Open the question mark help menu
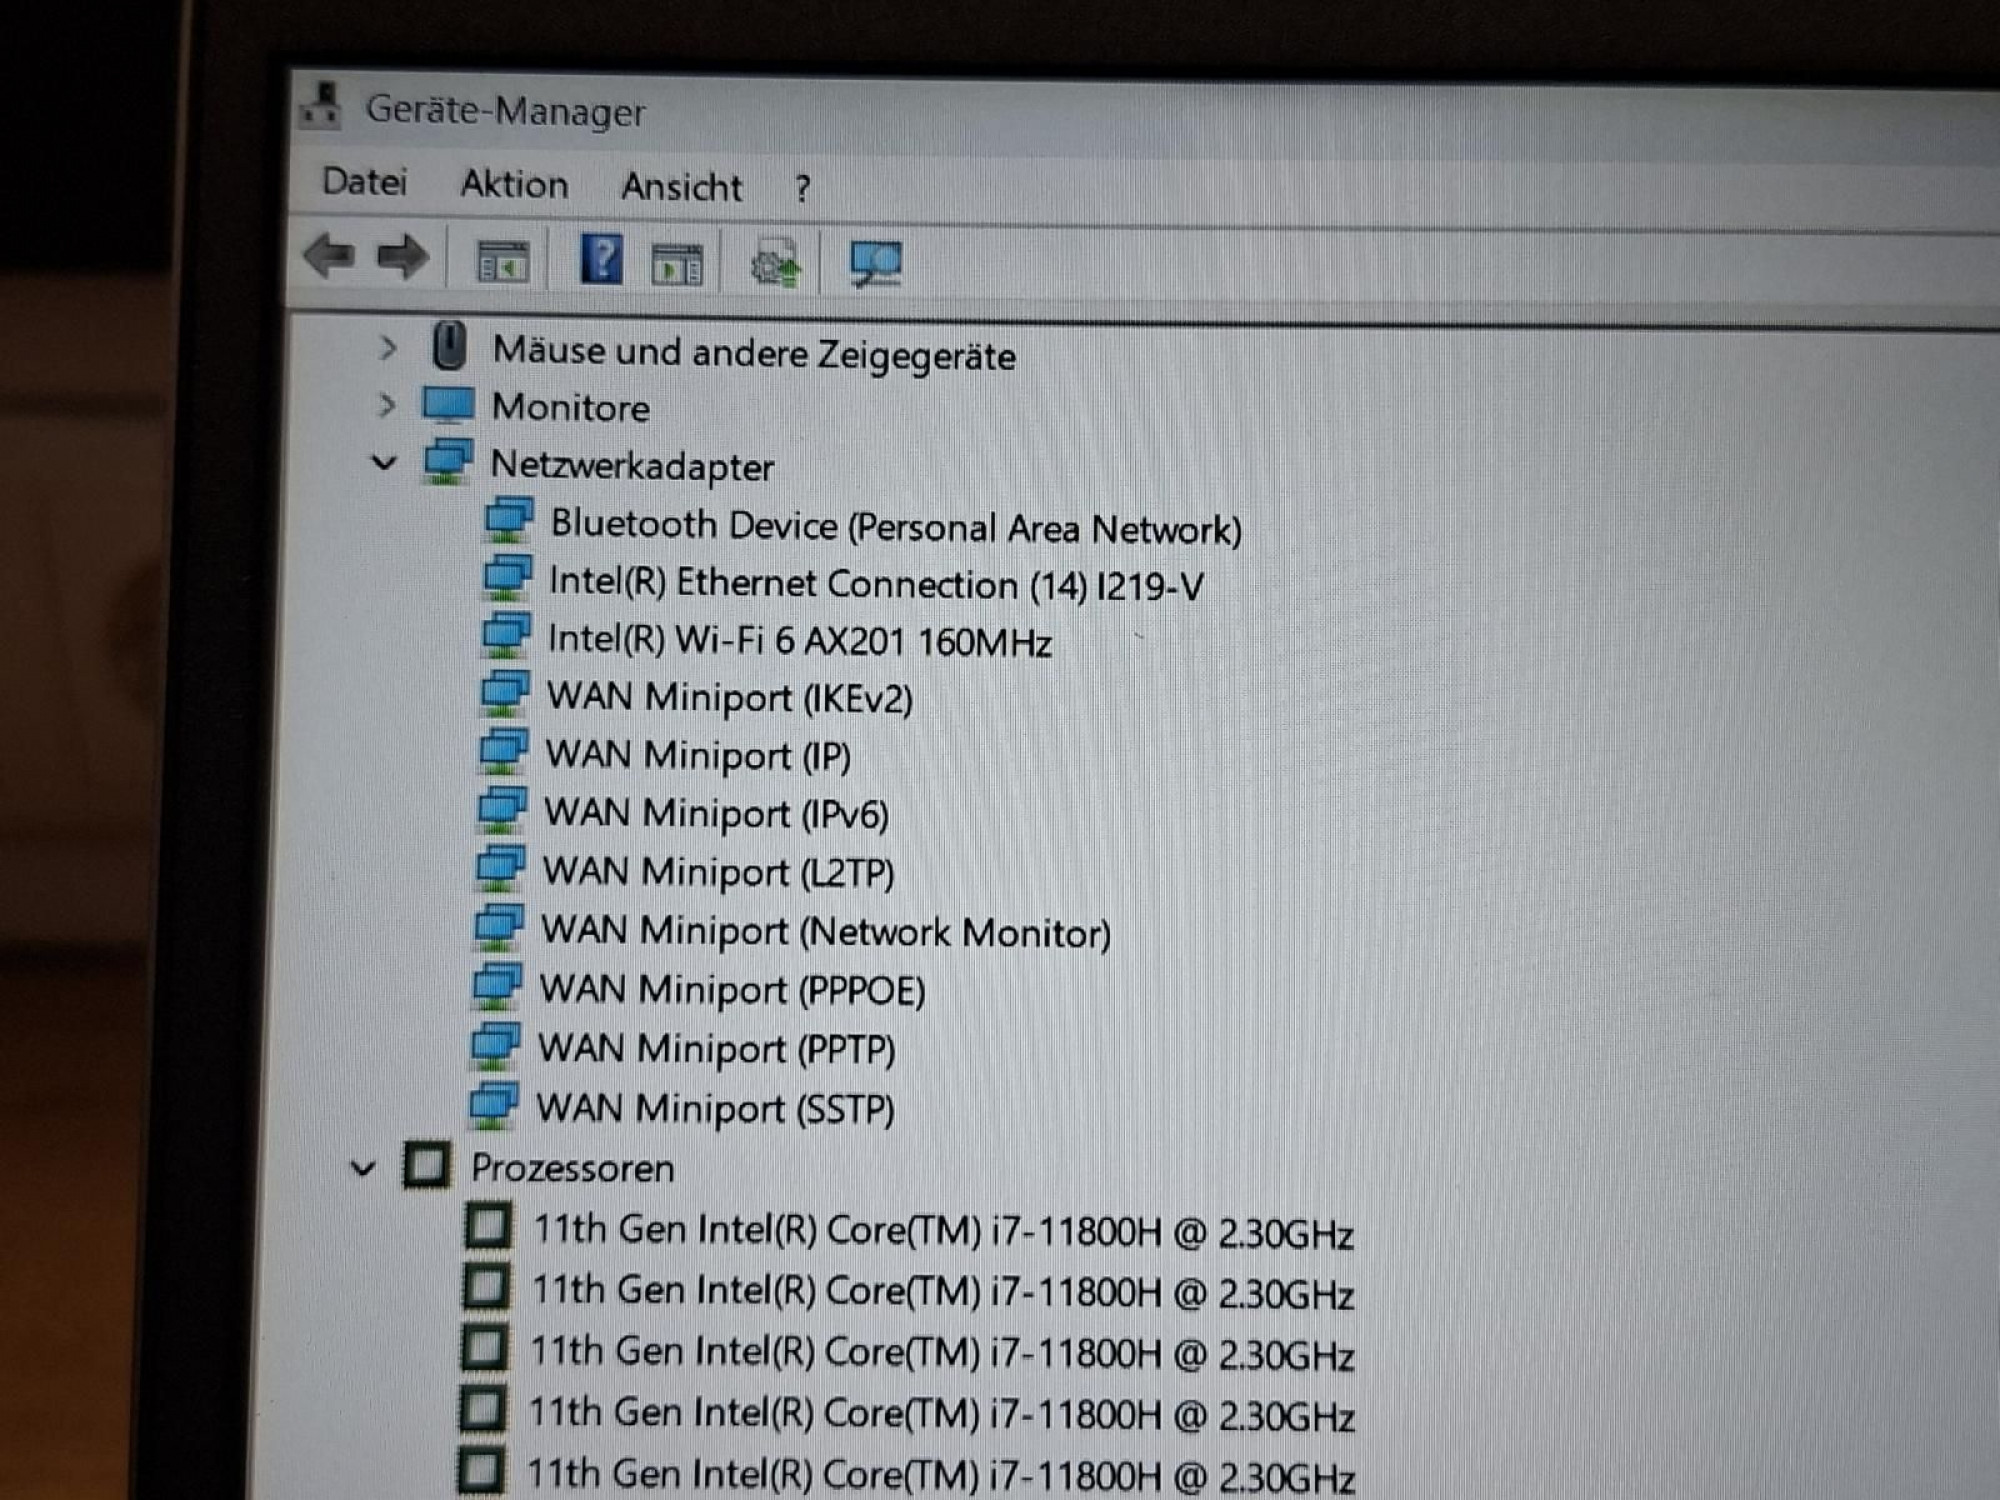The image size is (2000, 1500). point(802,189)
